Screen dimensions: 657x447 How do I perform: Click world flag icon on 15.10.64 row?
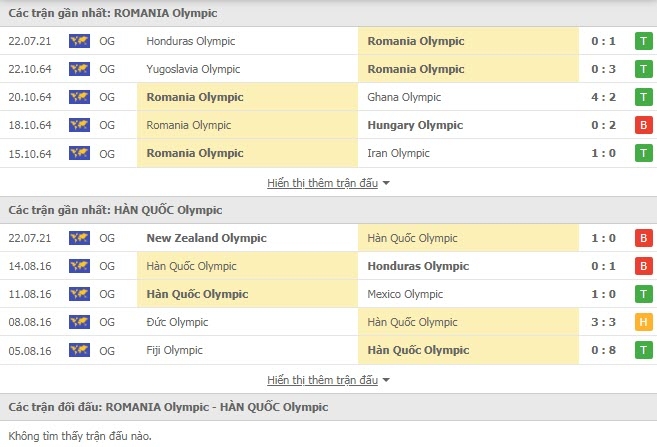tap(79, 153)
